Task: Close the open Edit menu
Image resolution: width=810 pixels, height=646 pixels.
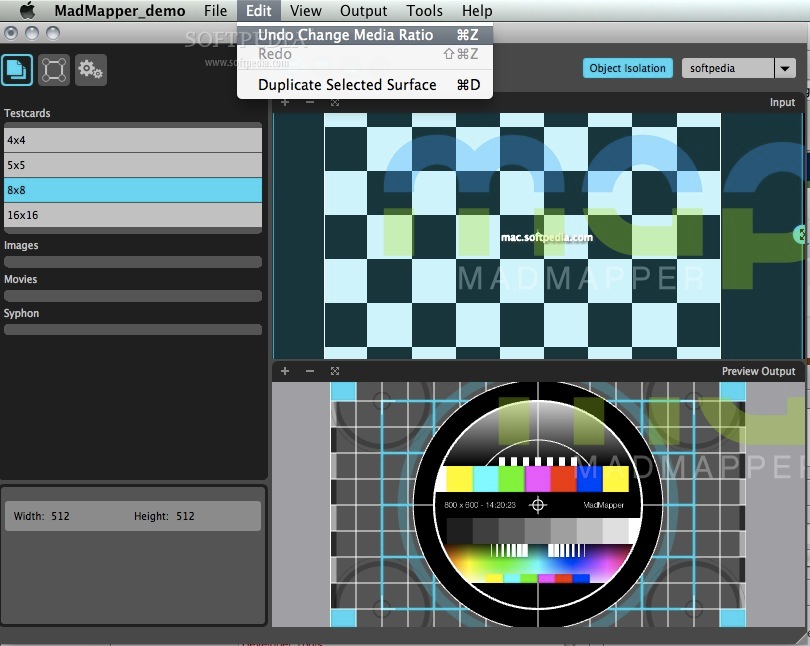Action: (258, 10)
